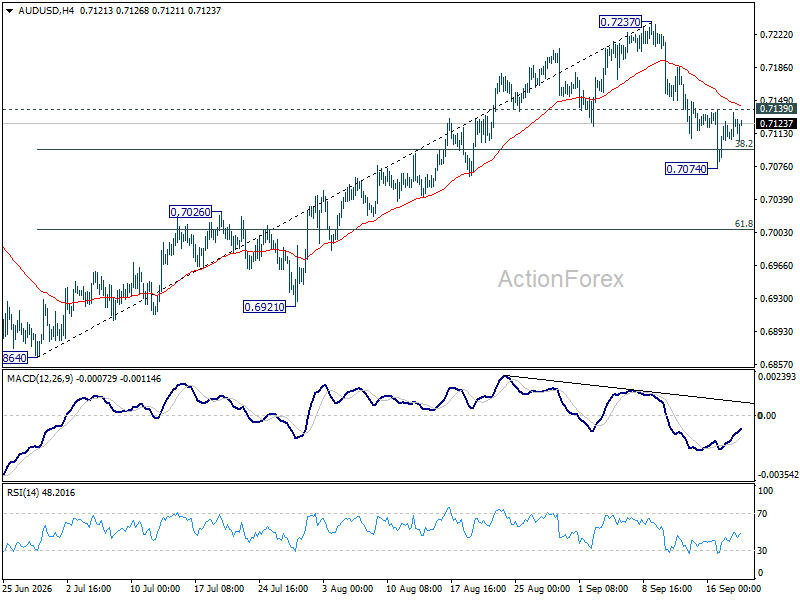
Task: Click the 3 Aug 00:00 time axis marker
Action: pyautogui.click(x=347, y=589)
